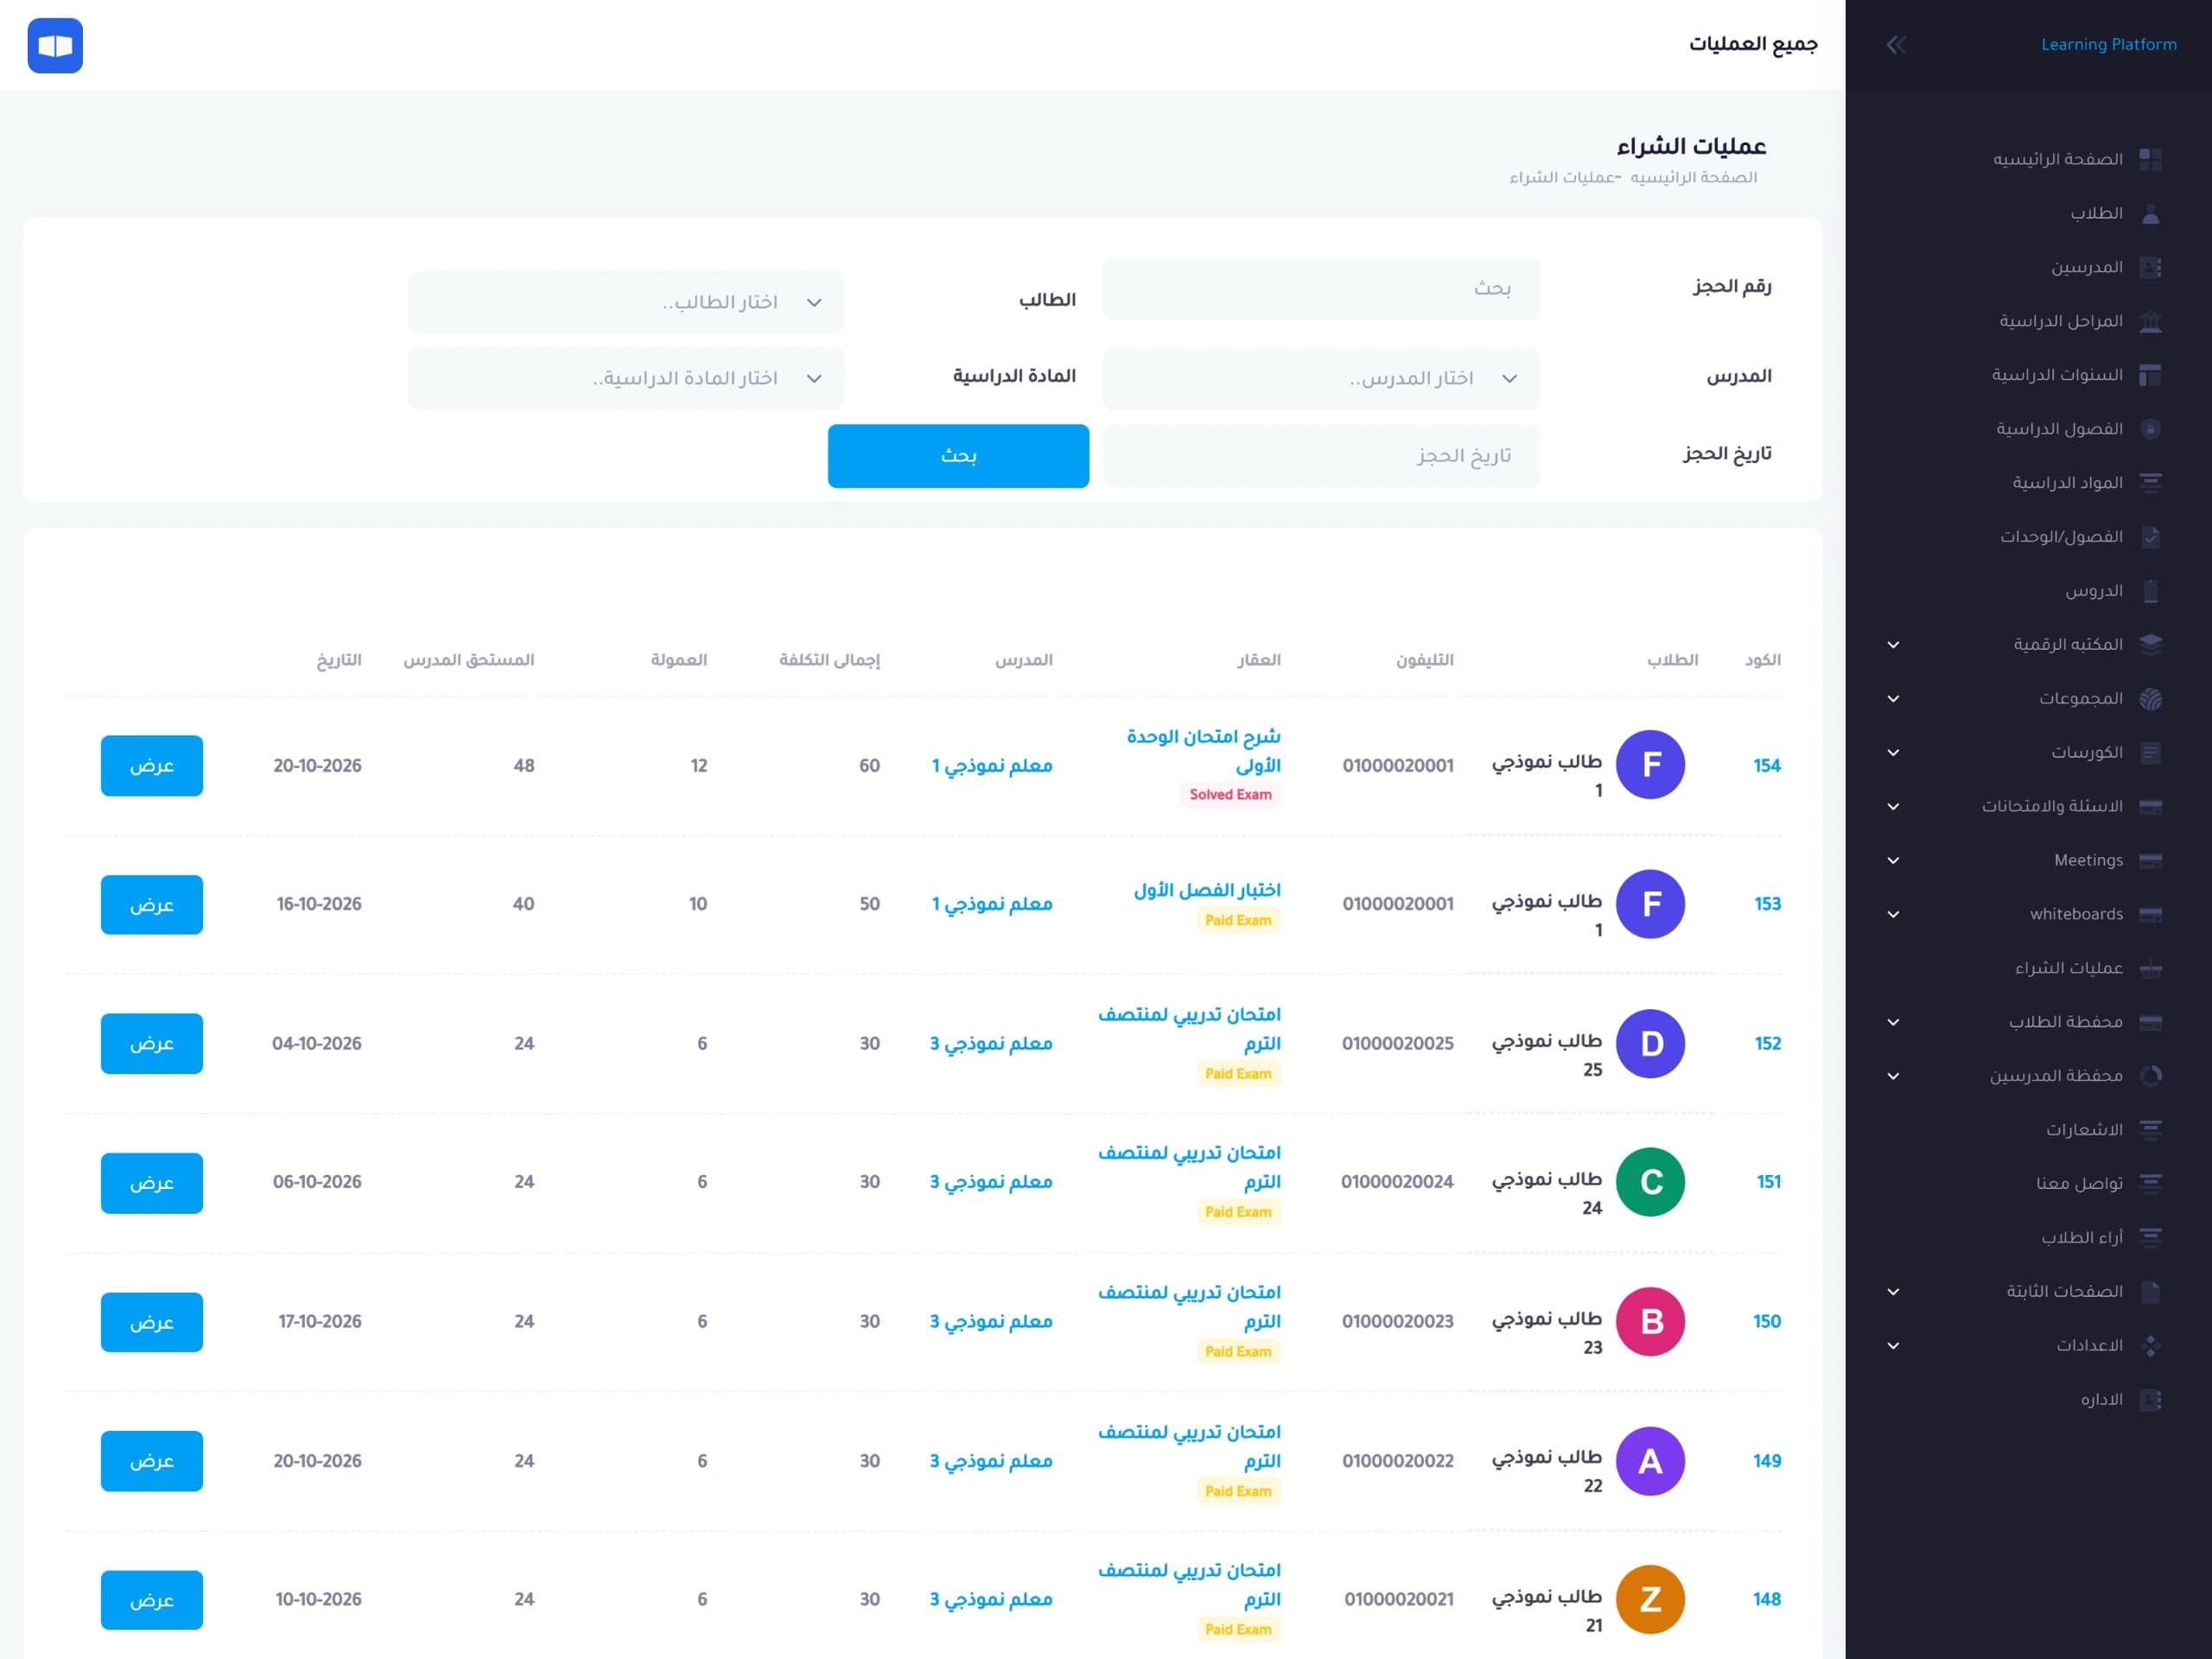Click the blue book logo icon
This screenshot has width=2212, height=1659.
tap(55, 45)
